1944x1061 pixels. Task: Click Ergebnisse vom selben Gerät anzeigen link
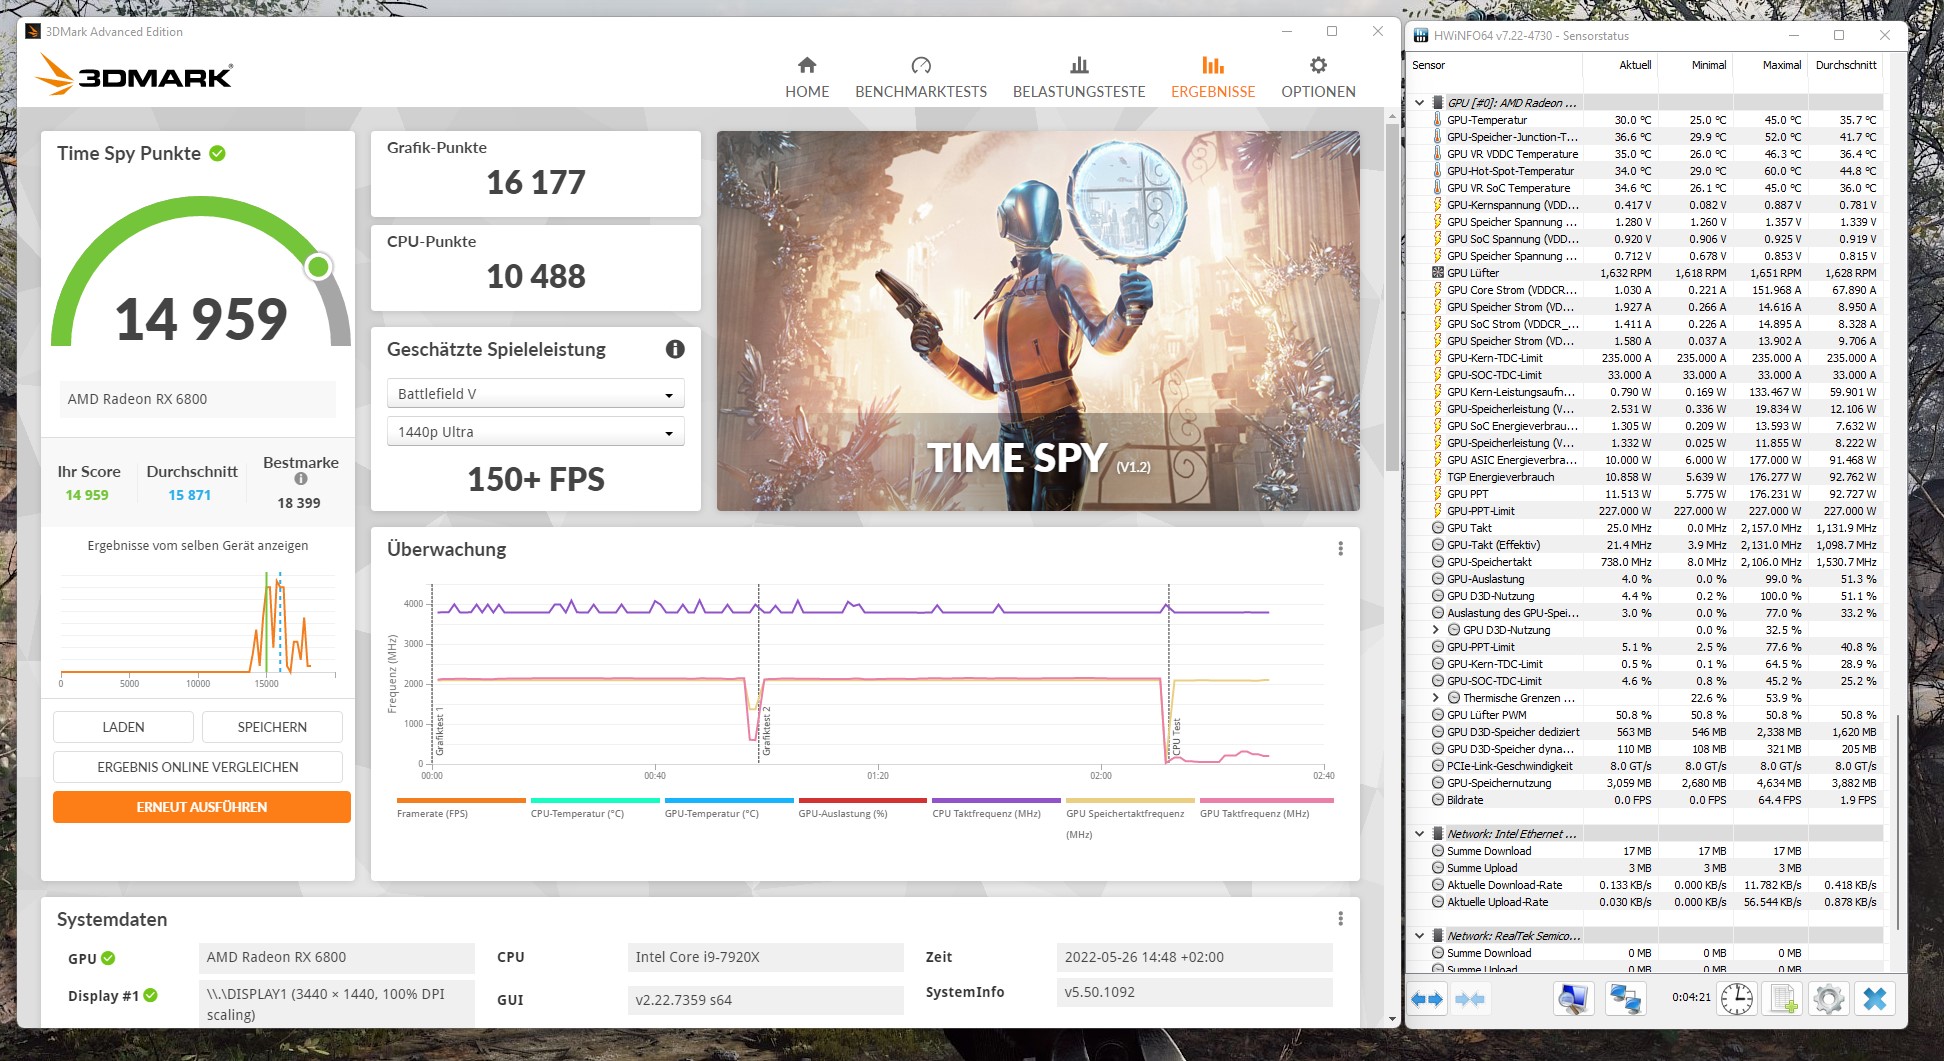pyautogui.click(x=198, y=546)
